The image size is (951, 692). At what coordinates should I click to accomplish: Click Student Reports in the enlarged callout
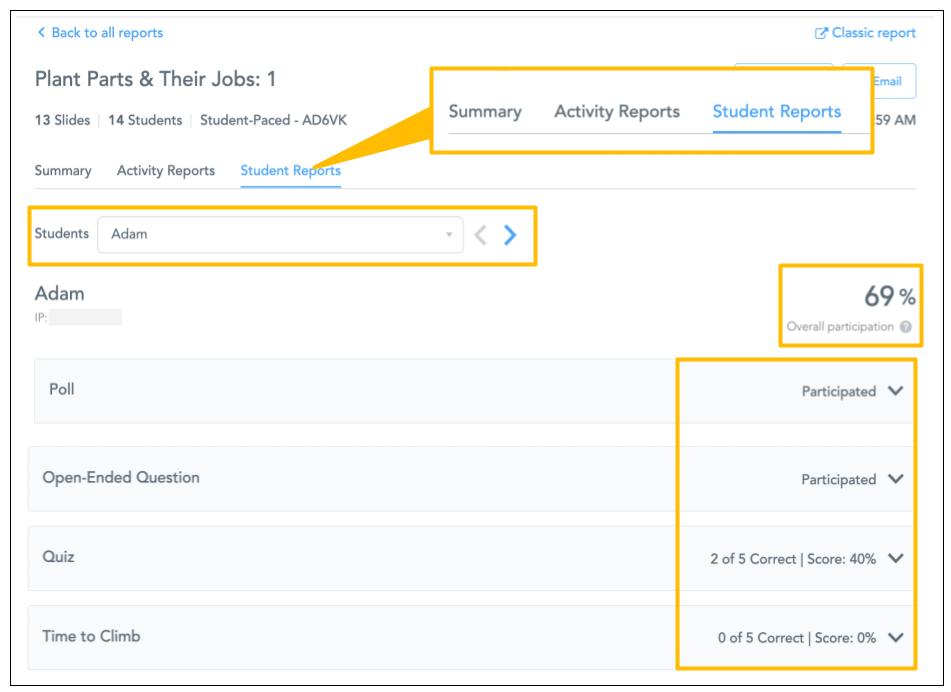coord(776,112)
